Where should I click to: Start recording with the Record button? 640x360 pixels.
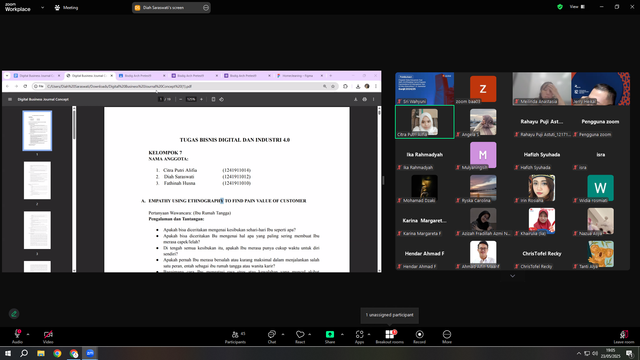419,337
